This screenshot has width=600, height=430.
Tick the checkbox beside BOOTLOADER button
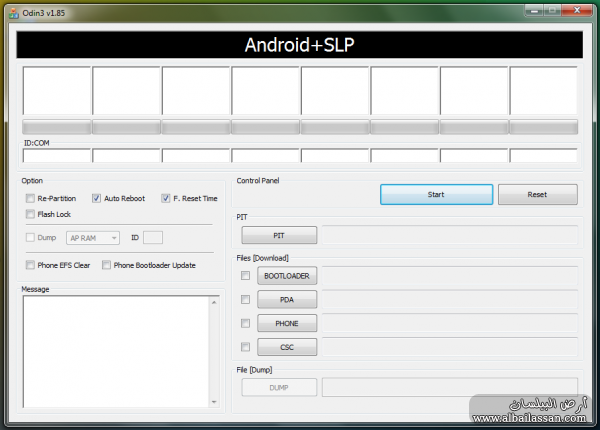pos(245,275)
